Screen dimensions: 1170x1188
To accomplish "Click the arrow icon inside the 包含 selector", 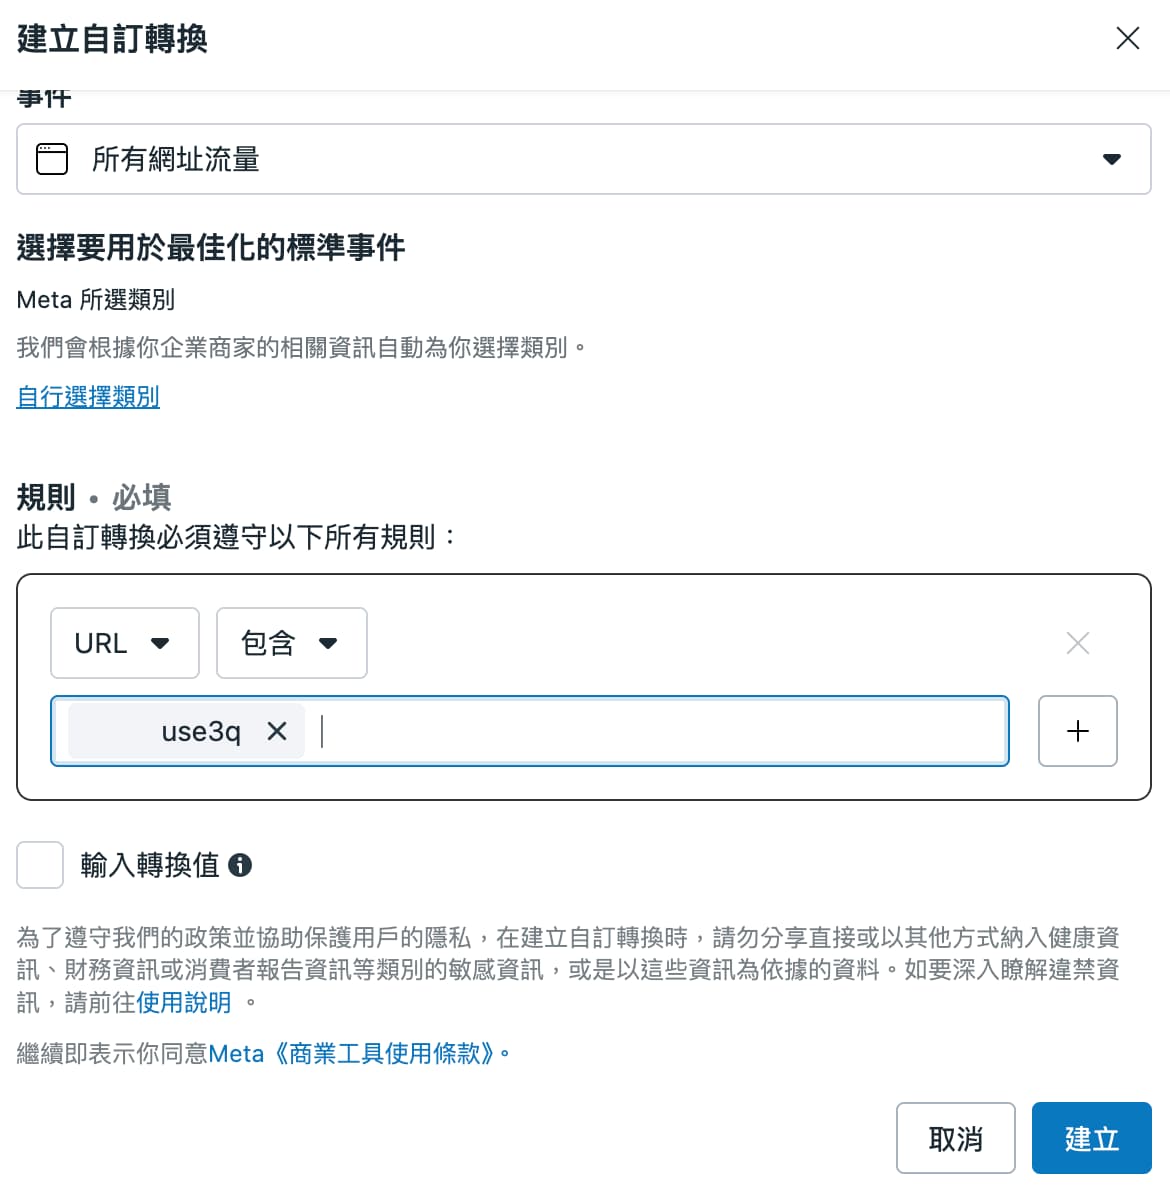I will click(327, 643).
